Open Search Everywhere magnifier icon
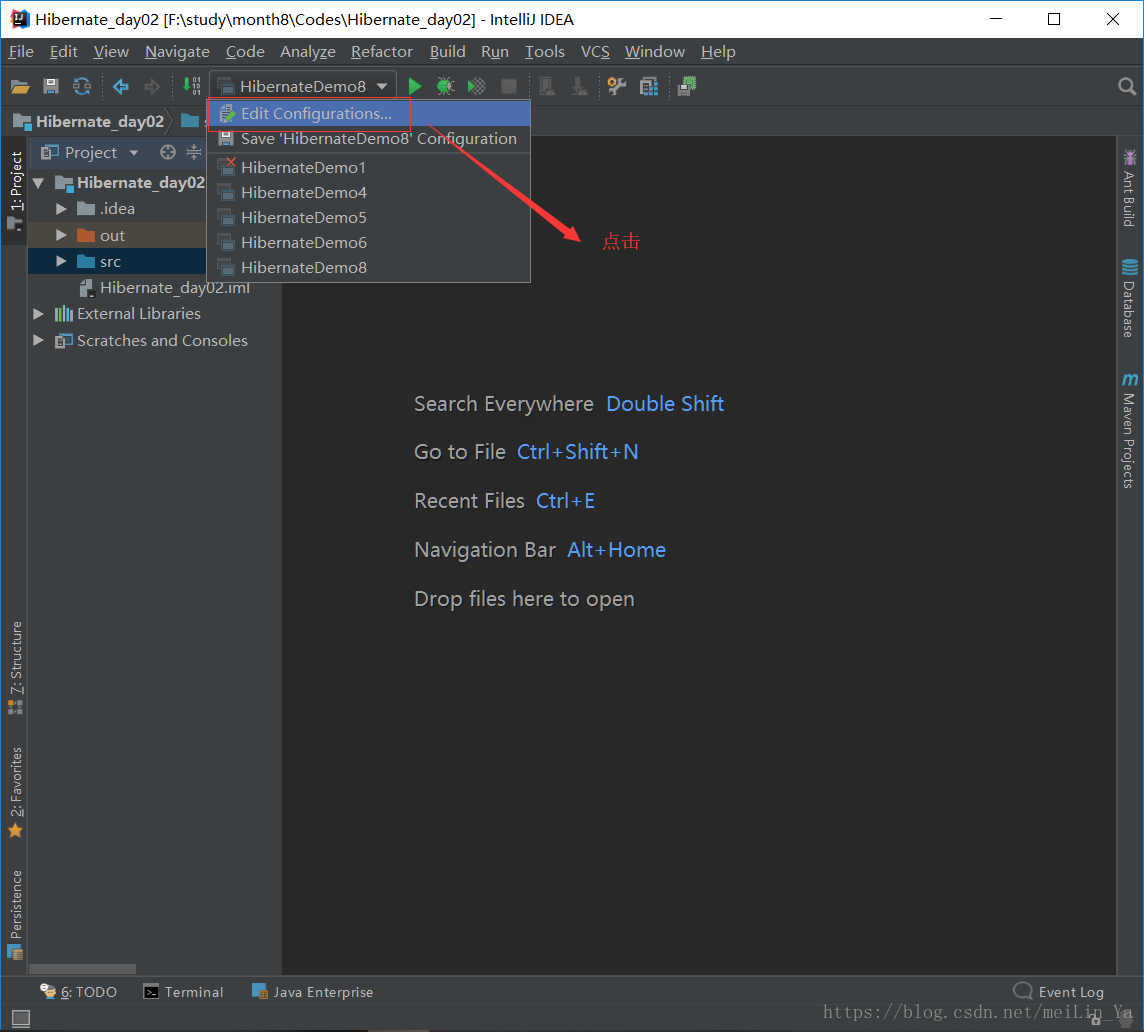Viewport: 1144px width, 1032px height. (x=1126, y=87)
